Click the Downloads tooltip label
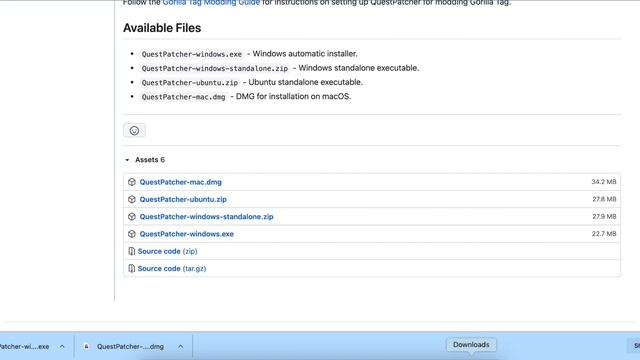Screen dimensions: 640x360 pos(471,345)
